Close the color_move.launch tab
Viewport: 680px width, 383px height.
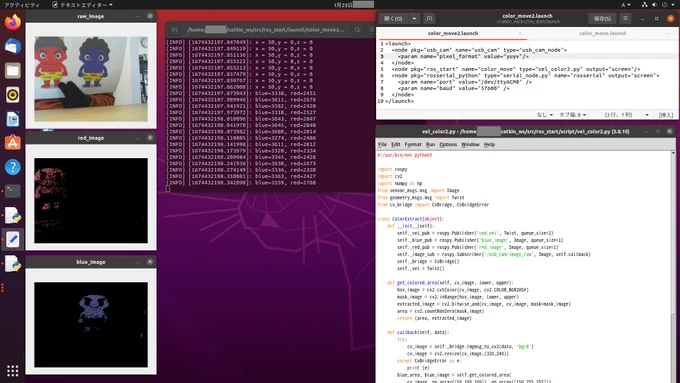(x=670, y=33)
